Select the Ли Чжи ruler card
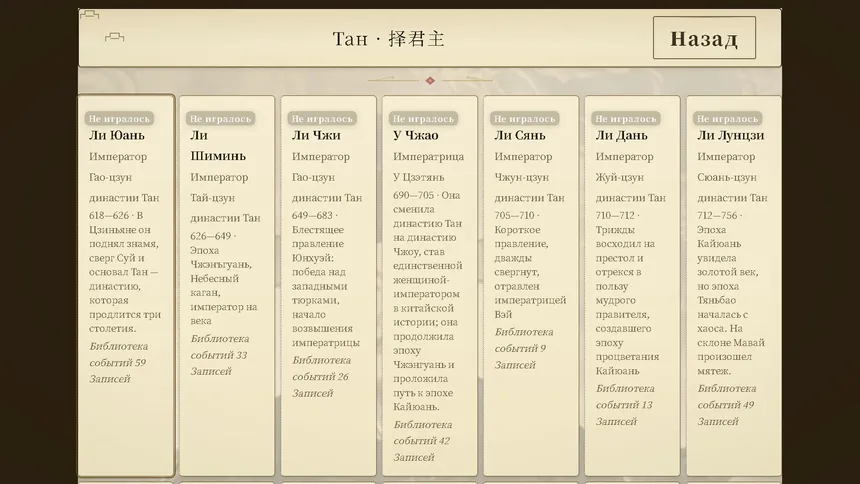The height and width of the screenshot is (484, 860). click(x=329, y=285)
